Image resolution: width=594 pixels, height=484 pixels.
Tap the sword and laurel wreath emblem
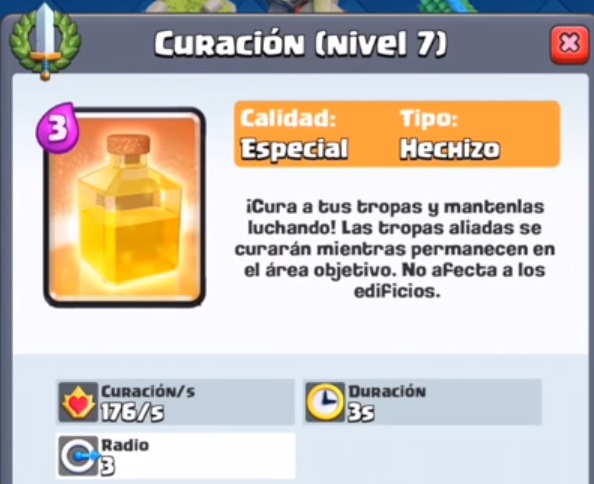(45, 44)
